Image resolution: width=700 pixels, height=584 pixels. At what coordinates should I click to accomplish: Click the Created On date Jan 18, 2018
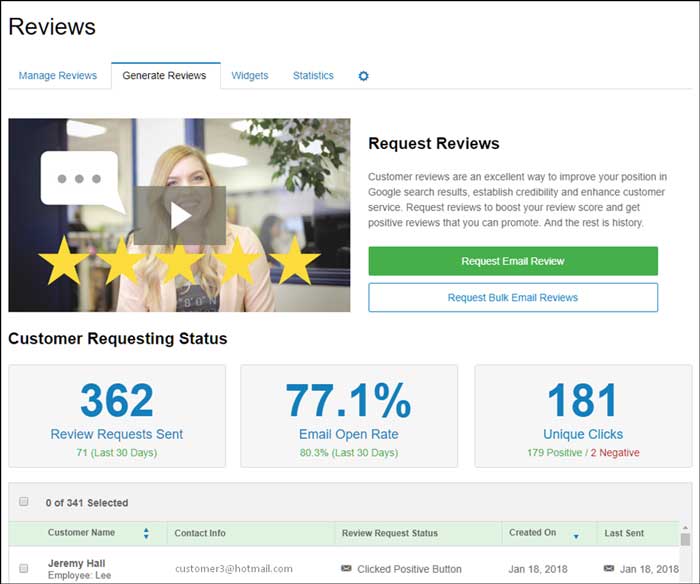[538, 569]
